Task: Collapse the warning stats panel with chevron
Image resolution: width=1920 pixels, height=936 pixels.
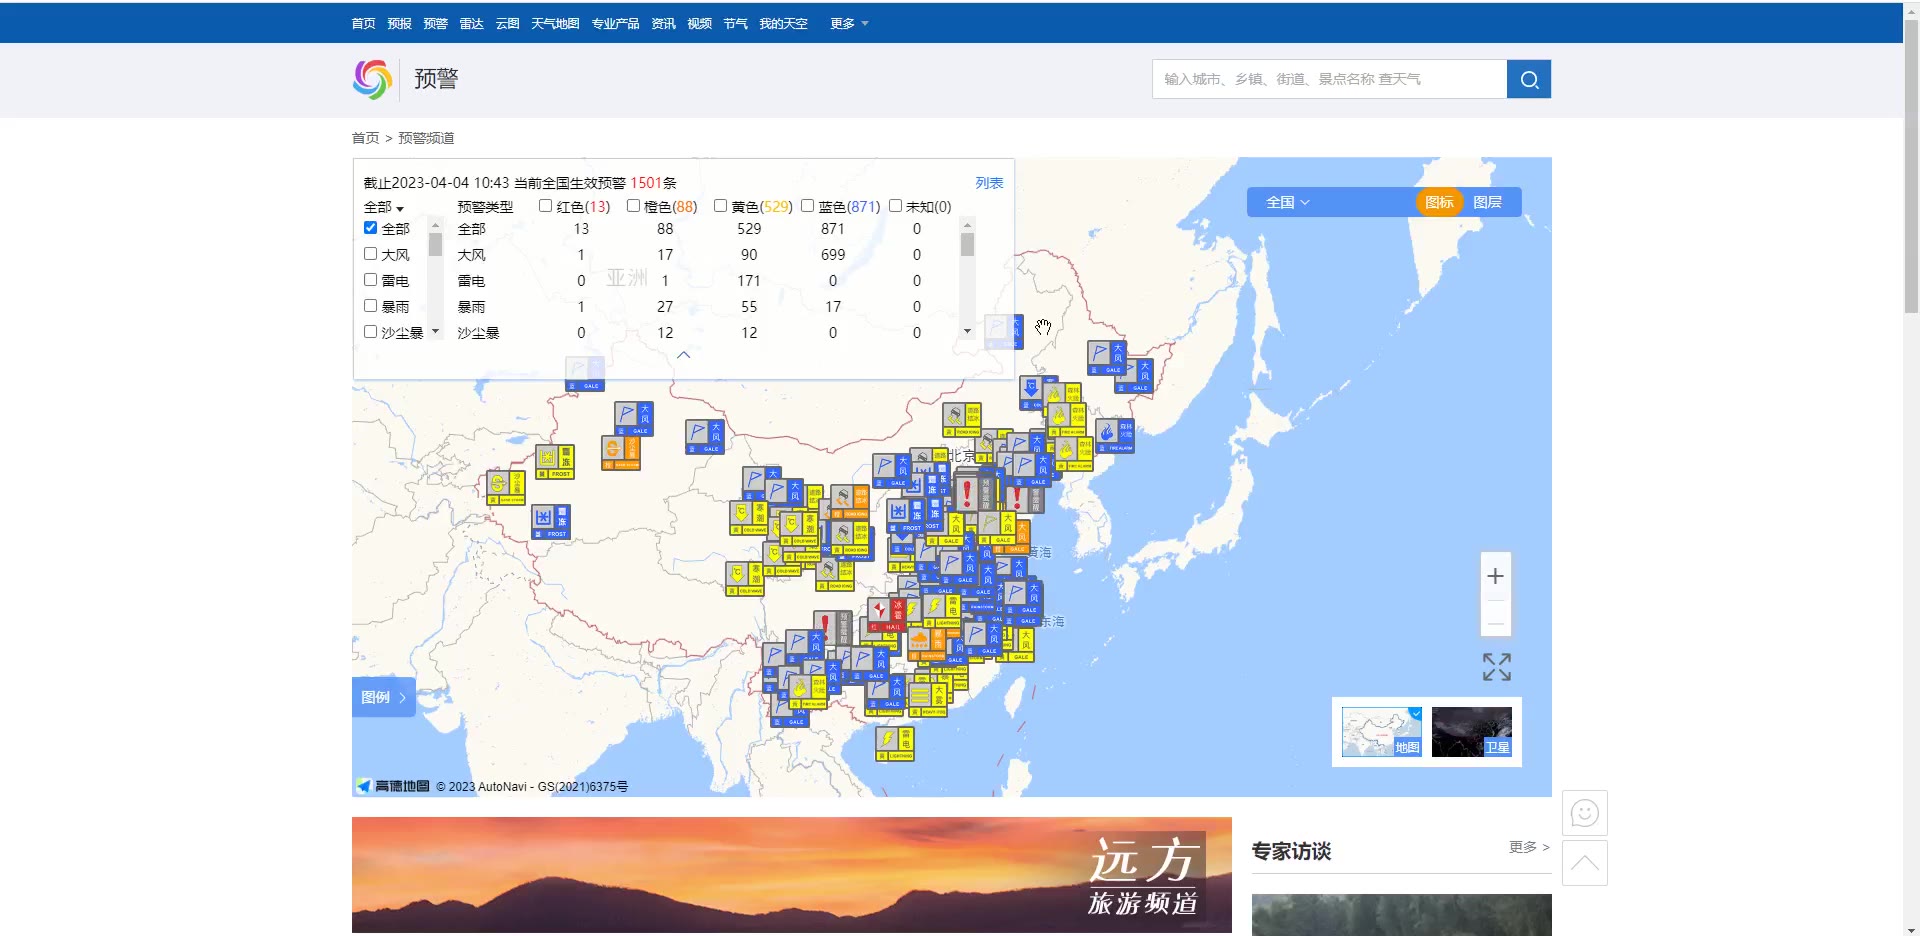Action: point(683,355)
